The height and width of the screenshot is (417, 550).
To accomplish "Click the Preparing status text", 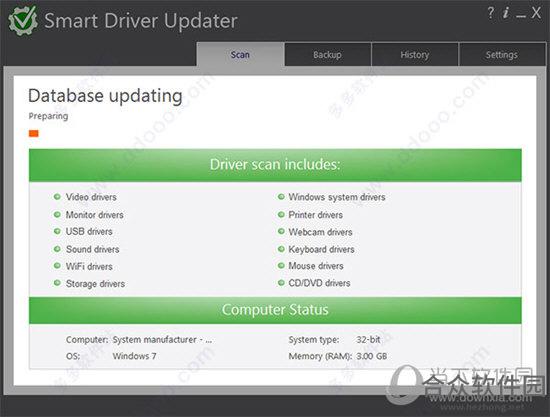I will (48, 116).
